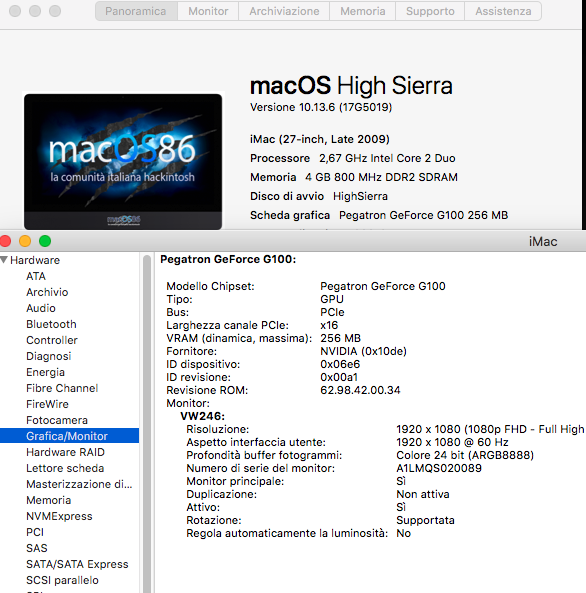This screenshot has width=586, height=593.
Task: Click the Duplicazione Non attiva value
Action: coord(423,494)
